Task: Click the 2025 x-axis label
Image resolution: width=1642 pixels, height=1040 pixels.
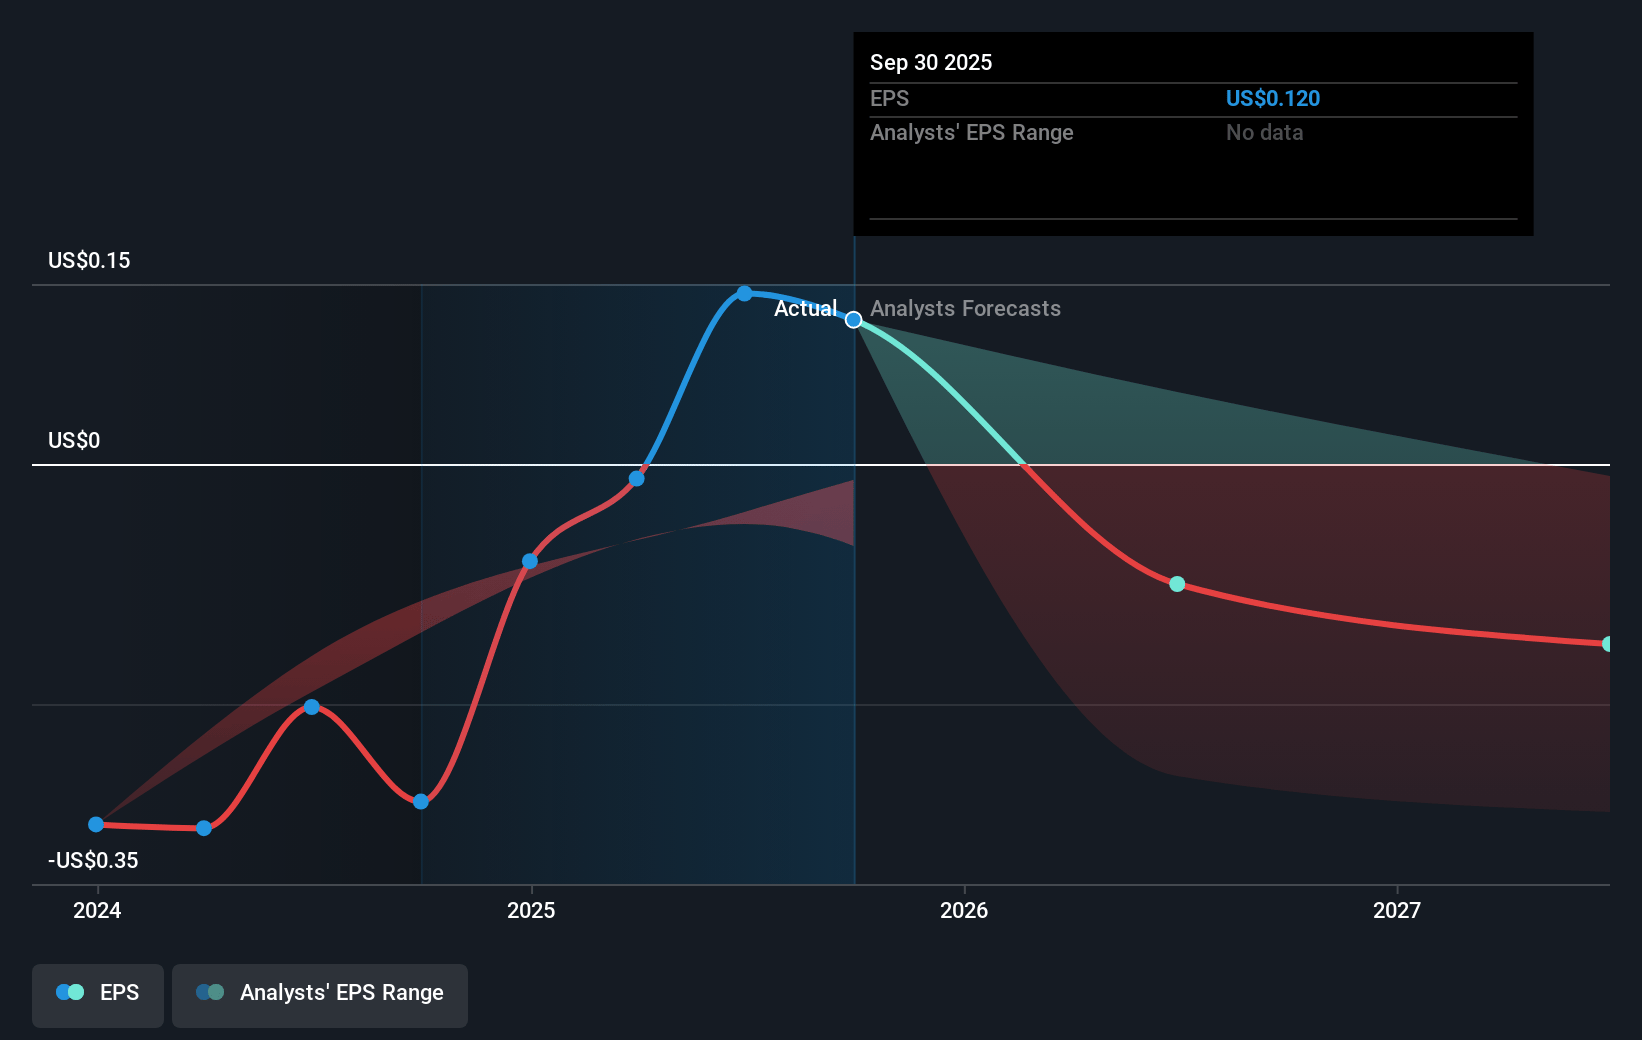Action: (531, 910)
